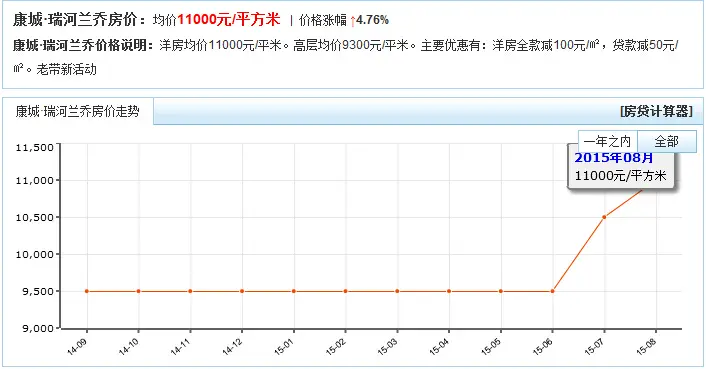Image resolution: width=706 pixels, height=369 pixels.
Task: Click the 15-02 data point on the chart
Action: tap(346, 291)
